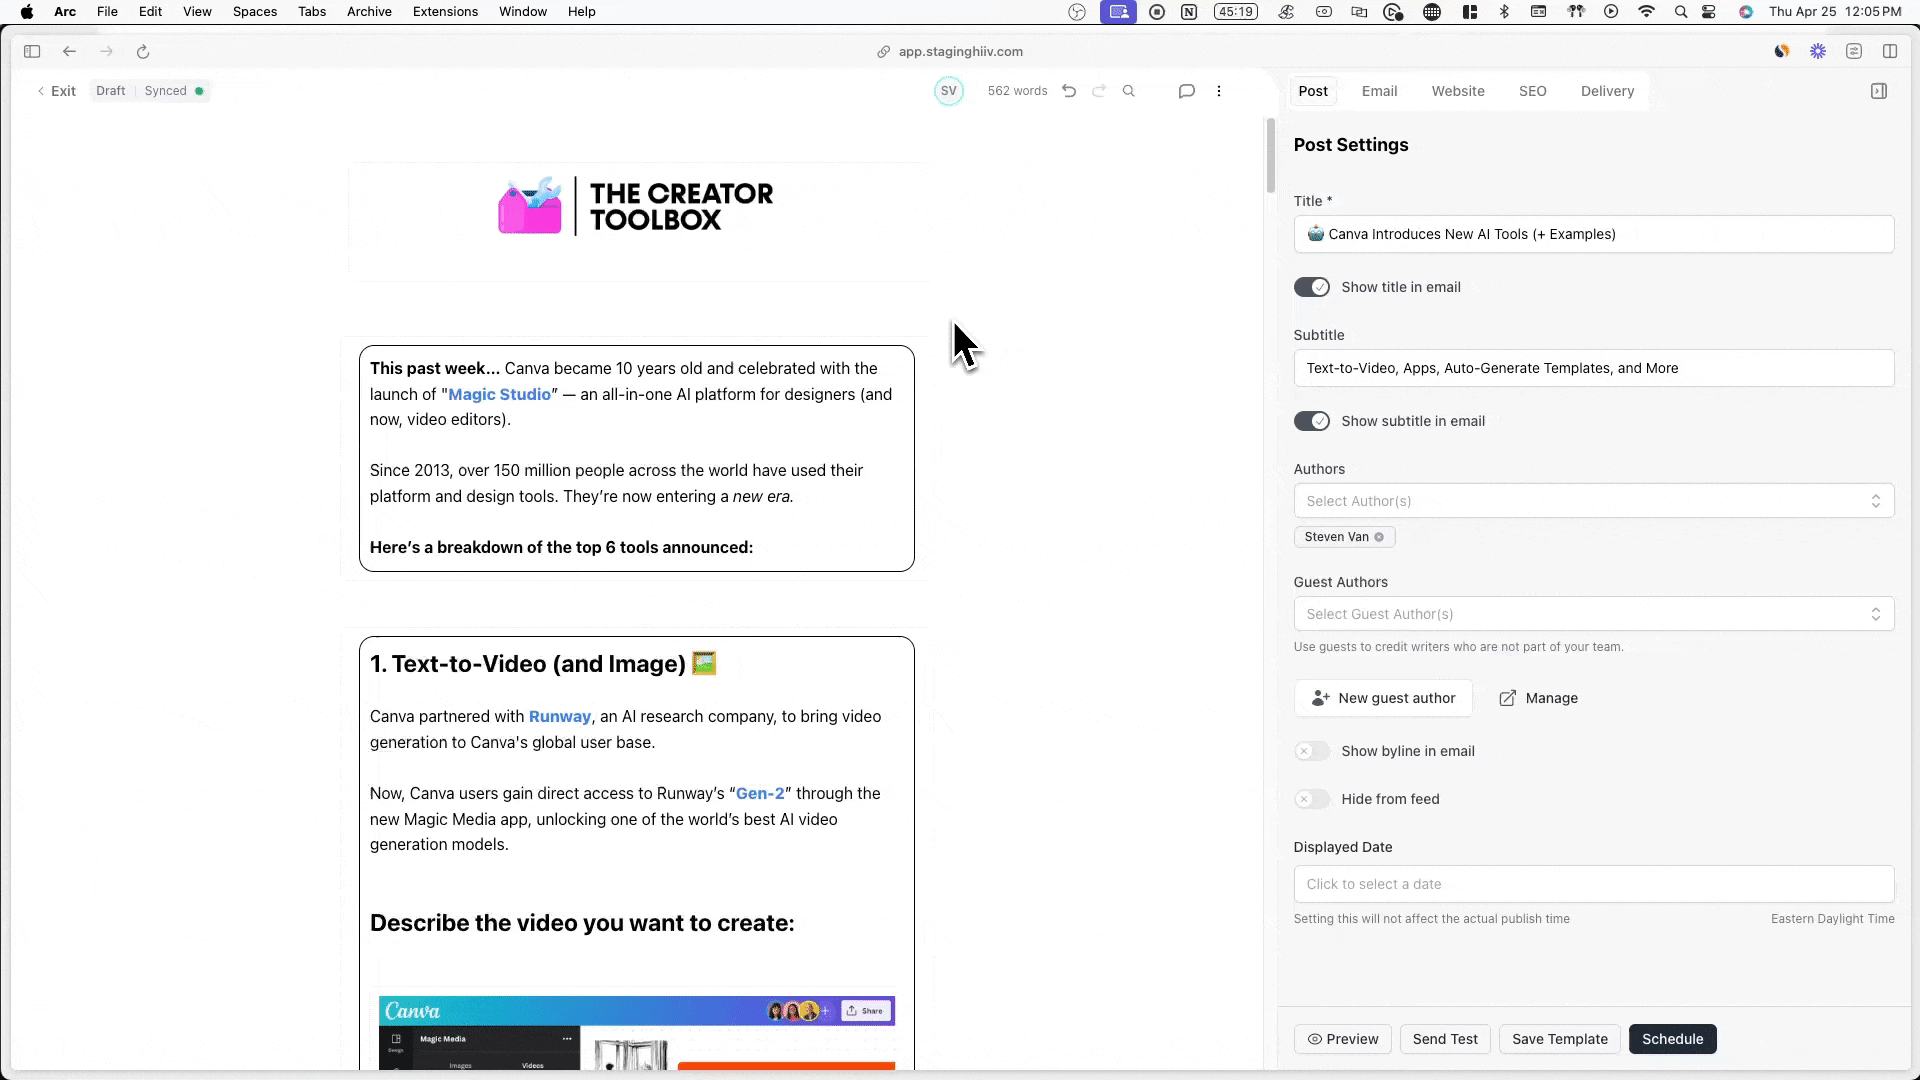Click the Draft status label

coord(111,91)
